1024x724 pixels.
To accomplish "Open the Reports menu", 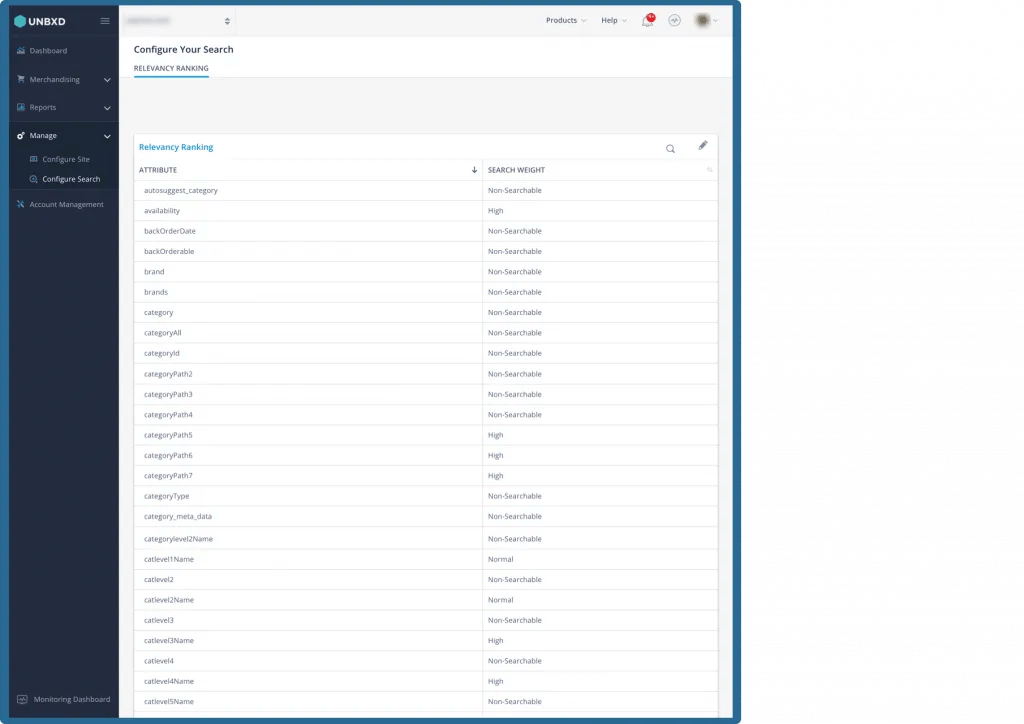I will (x=42, y=107).
